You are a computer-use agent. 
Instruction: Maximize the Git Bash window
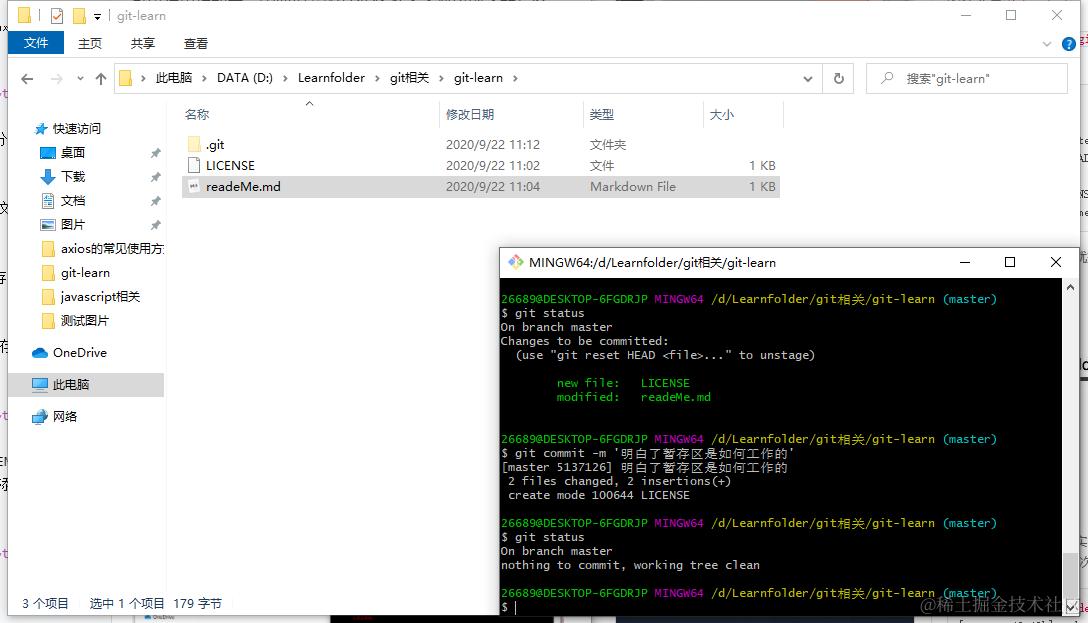(1010, 262)
